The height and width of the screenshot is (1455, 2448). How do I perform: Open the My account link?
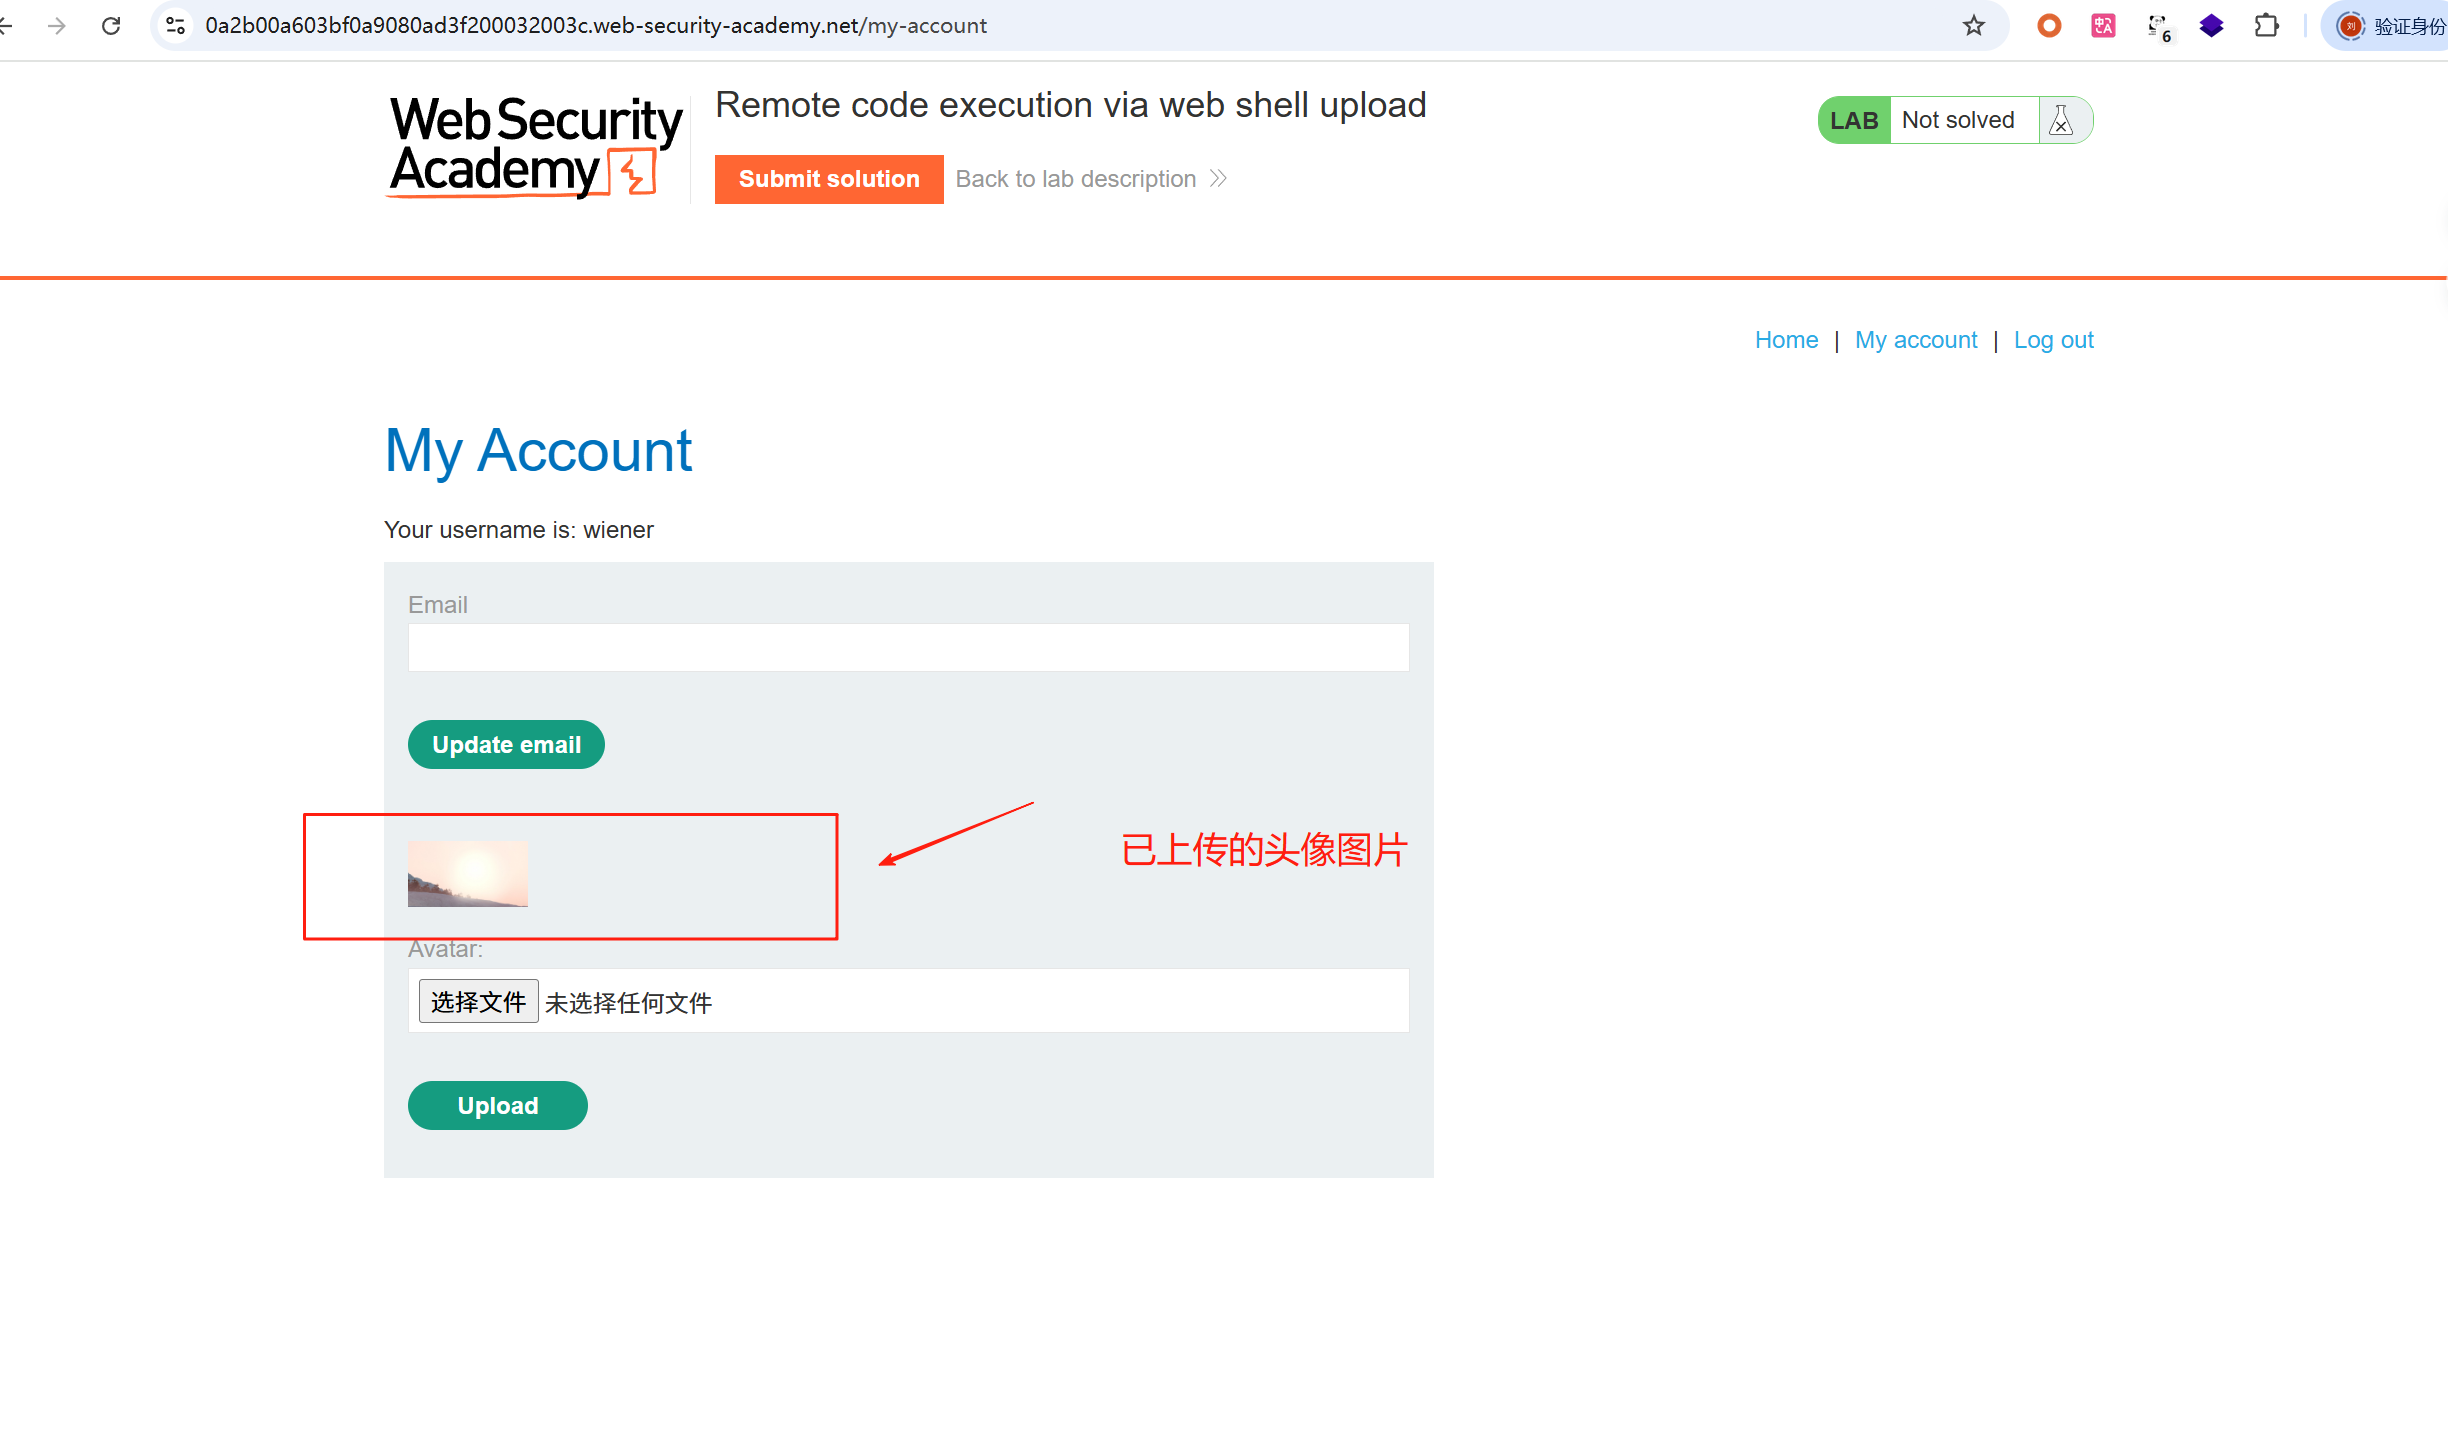[1915, 340]
